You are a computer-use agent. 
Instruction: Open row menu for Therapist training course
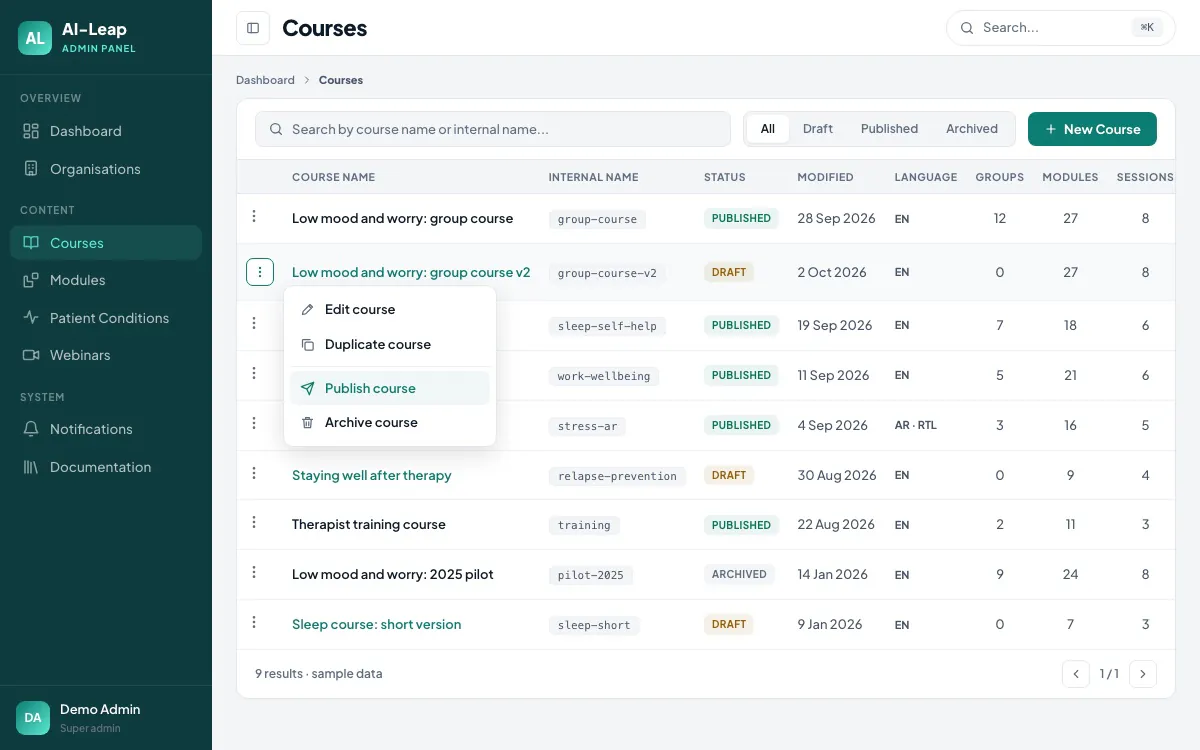pyautogui.click(x=254, y=522)
